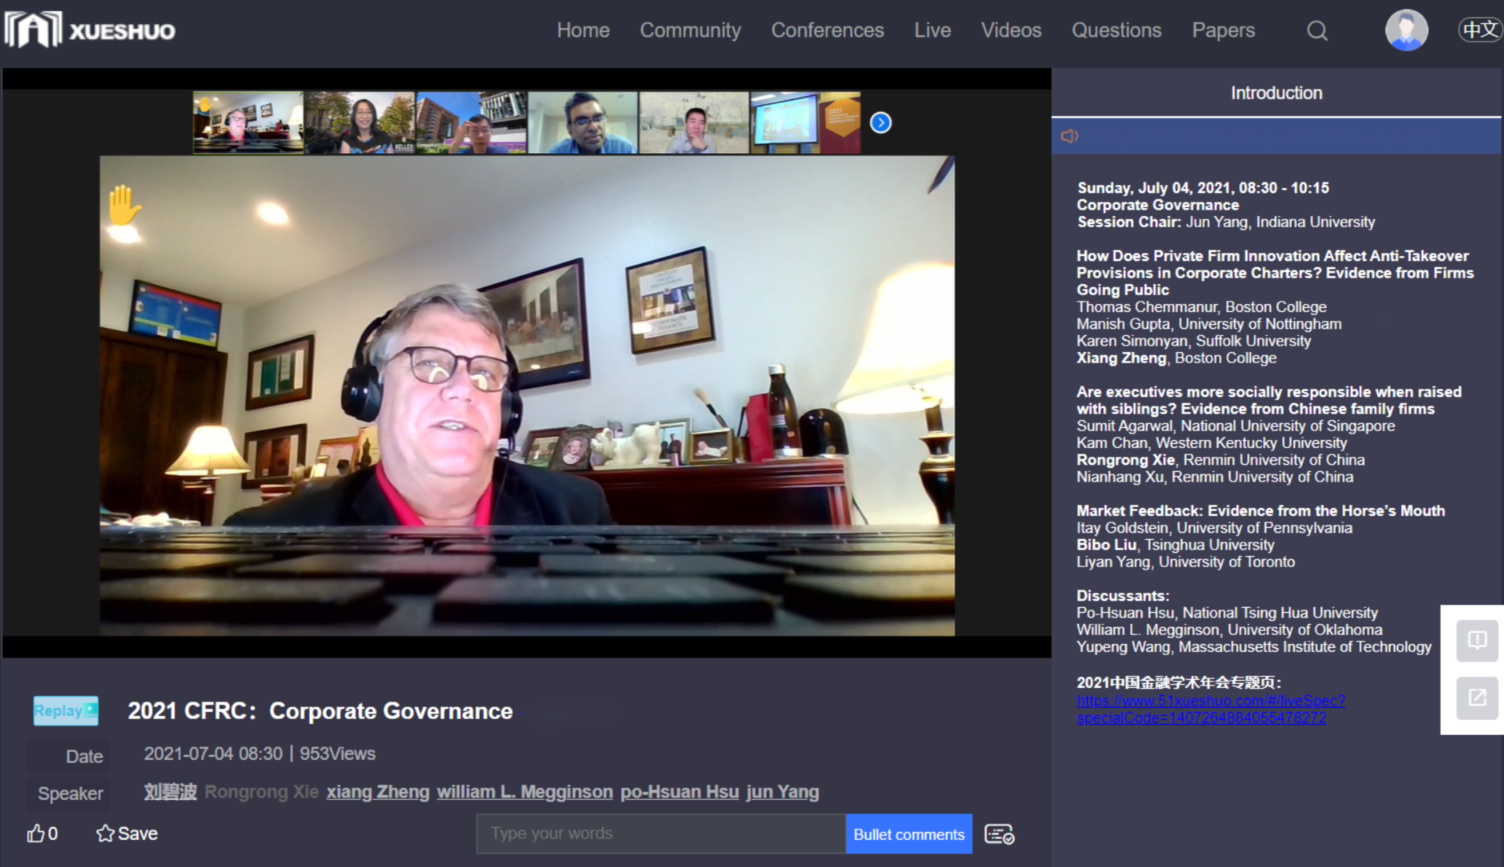Image resolution: width=1504 pixels, height=867 pixels.
Task: Click the search magnifier icon
Action: (1317, 31)
